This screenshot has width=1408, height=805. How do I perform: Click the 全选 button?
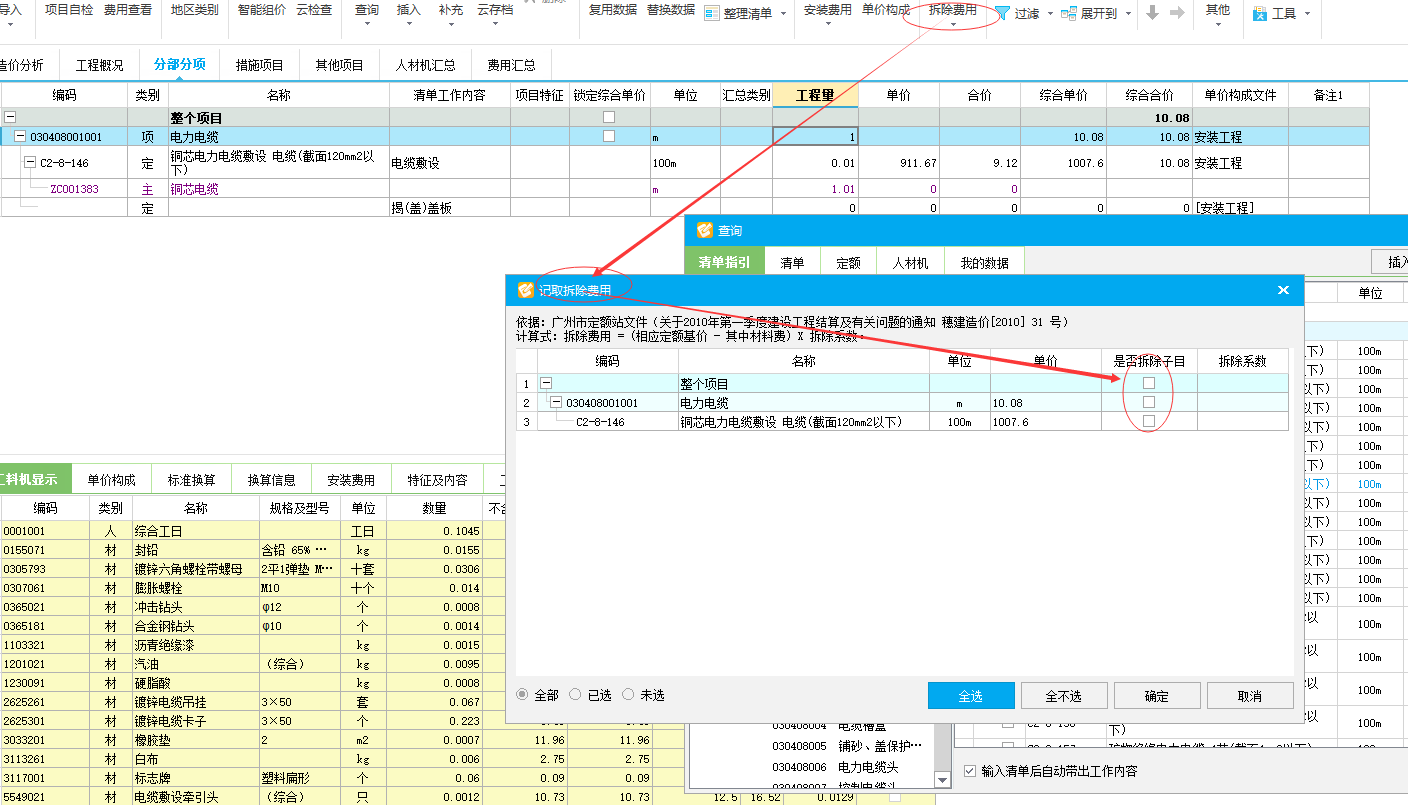tap(971, 696)
